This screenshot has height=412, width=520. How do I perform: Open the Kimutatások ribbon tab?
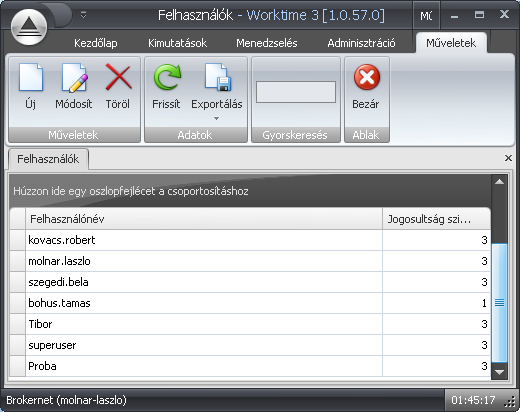click(x=177, y=43)
